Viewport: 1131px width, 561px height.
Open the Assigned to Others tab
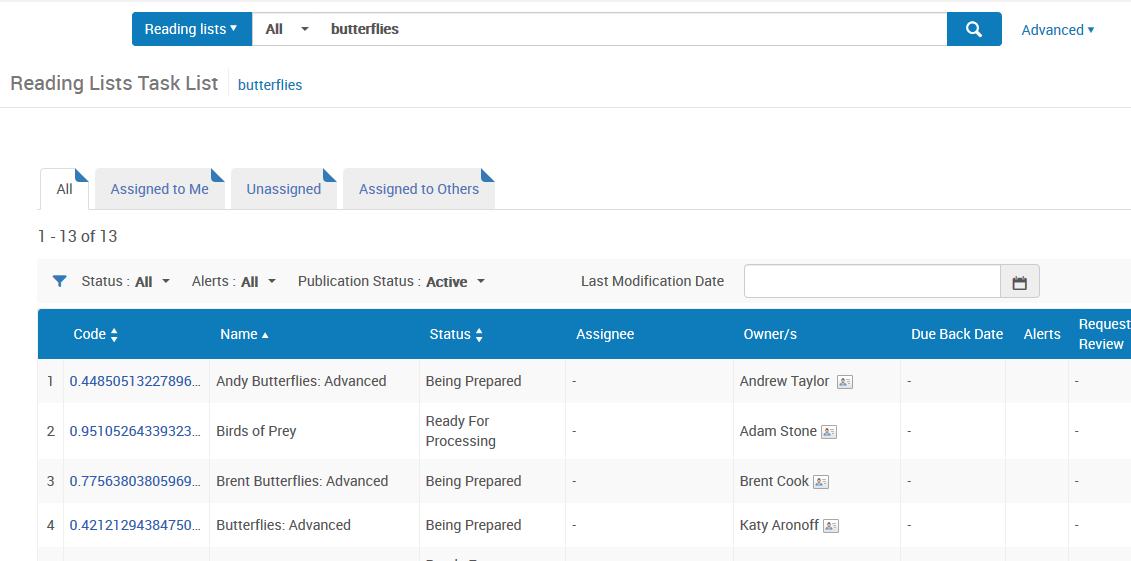tap(418, 189)
